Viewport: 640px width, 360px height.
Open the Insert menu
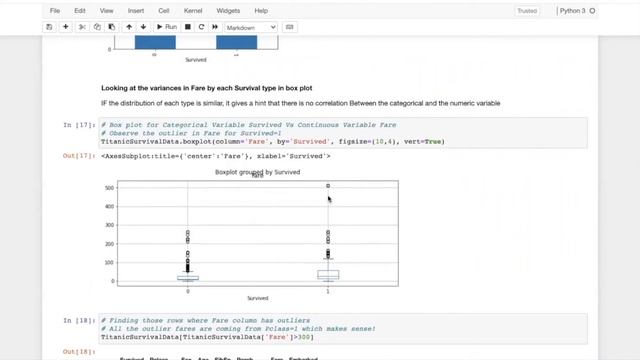coord(136,11)
